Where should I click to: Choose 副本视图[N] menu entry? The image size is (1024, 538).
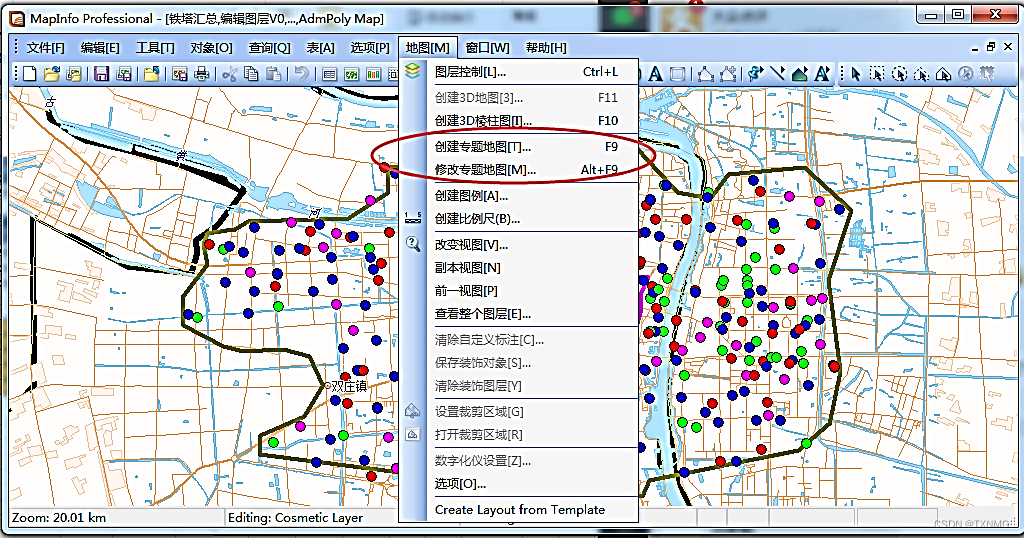[x=519, y=268]
